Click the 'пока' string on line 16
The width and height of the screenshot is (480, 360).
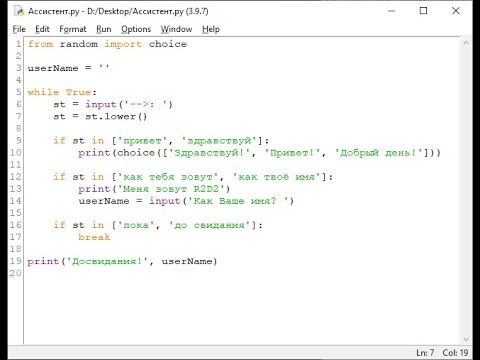pos(136,225)
